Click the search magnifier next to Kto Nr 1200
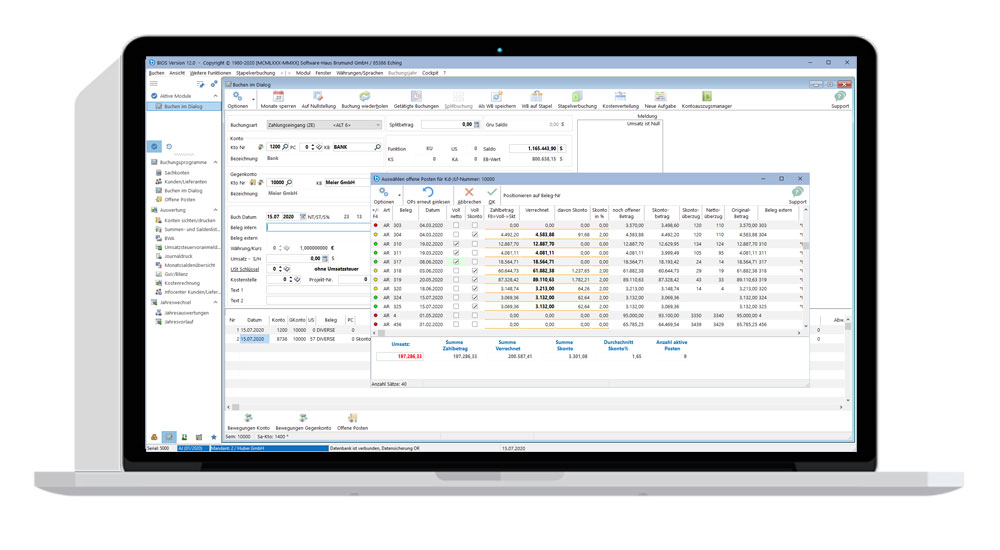Image resolution: width=1000 pixels, height=550 pixels. [285, 147]
